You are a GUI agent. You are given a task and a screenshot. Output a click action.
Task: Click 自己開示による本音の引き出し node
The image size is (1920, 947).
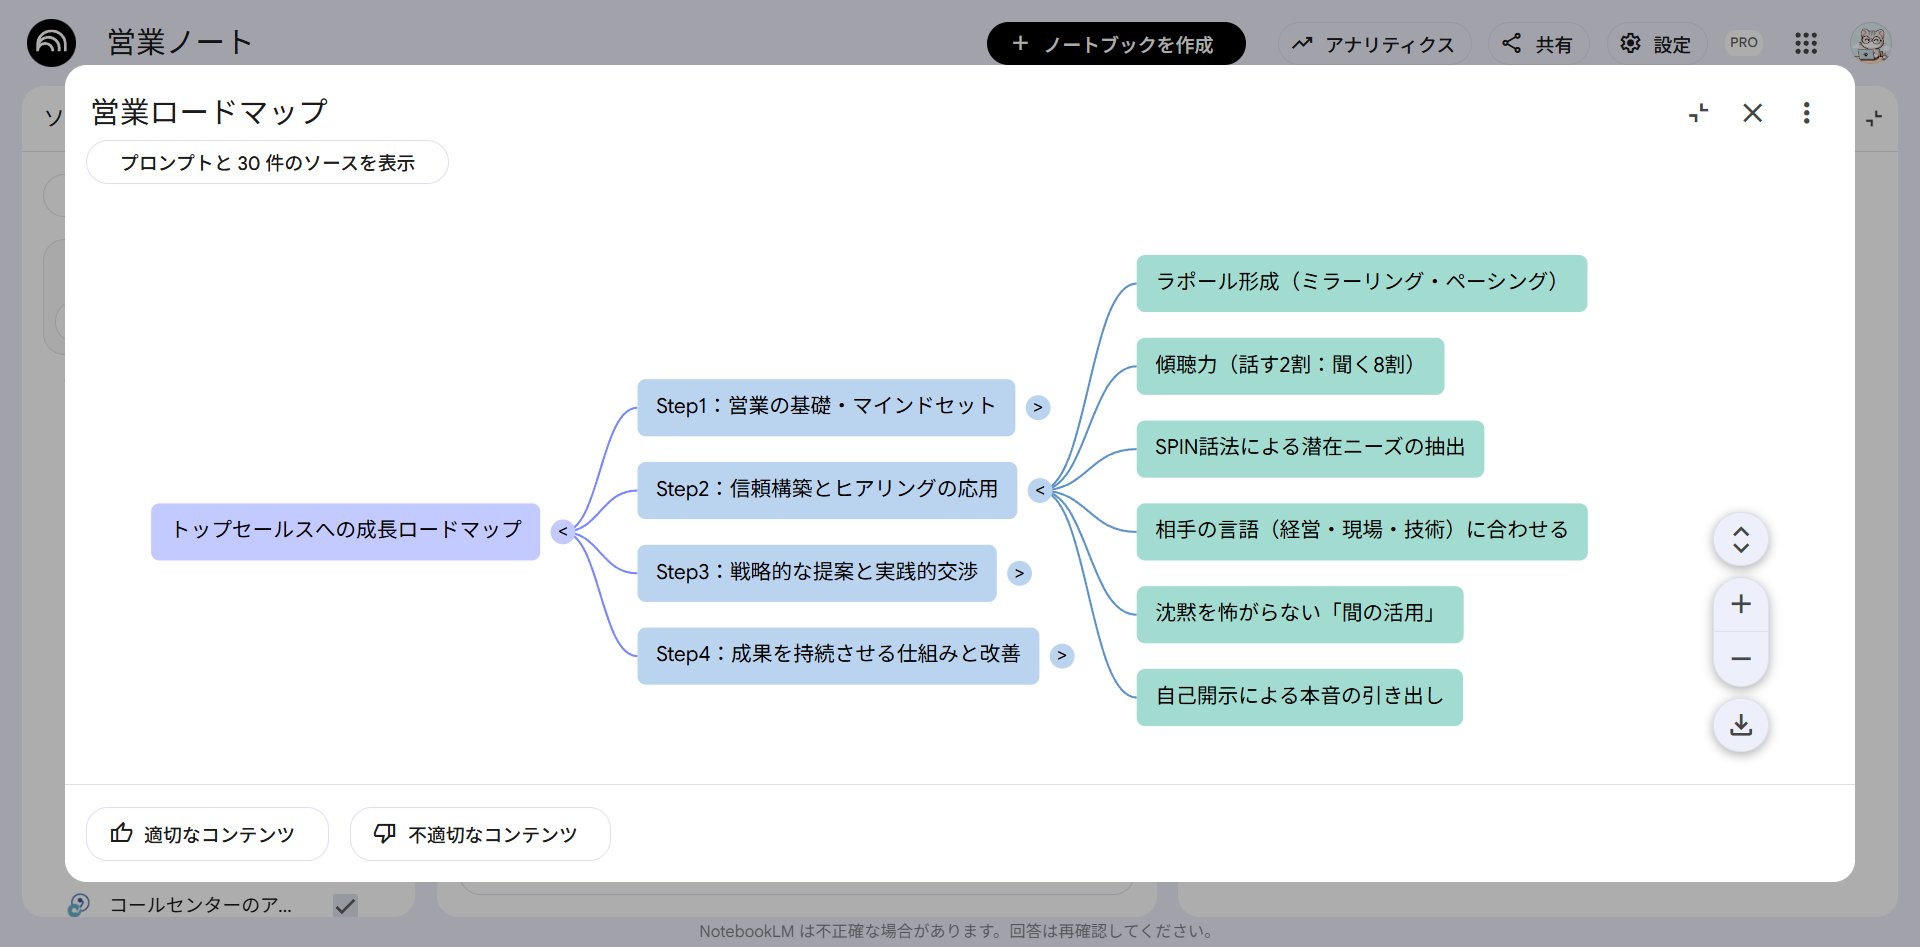coord(1300,697)
